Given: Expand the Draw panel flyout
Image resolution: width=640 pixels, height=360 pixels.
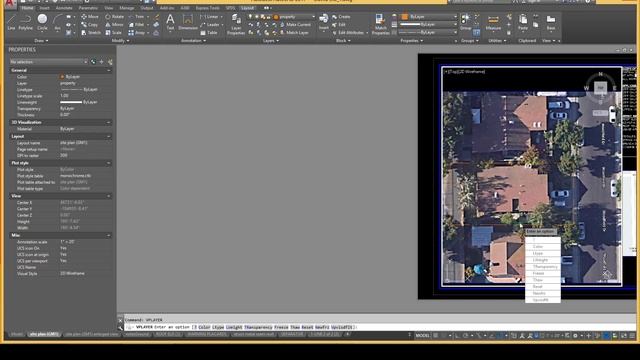Looking at the screenshot, I should click(x=41, y=40).
